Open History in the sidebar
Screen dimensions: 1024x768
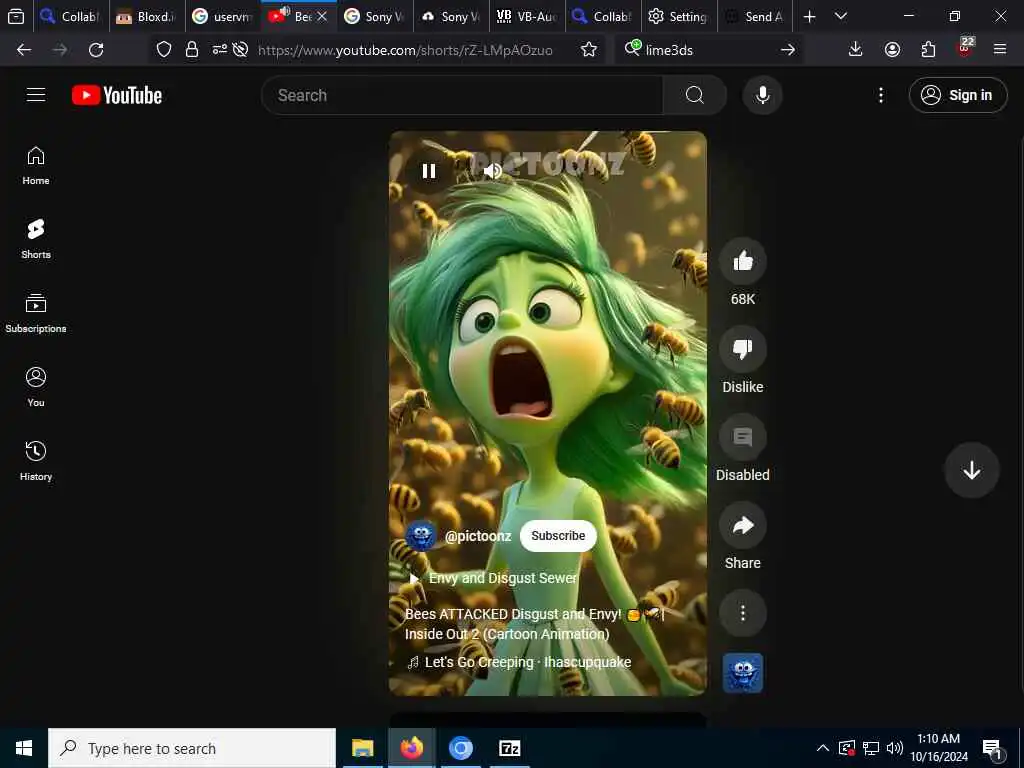(36, 461)
